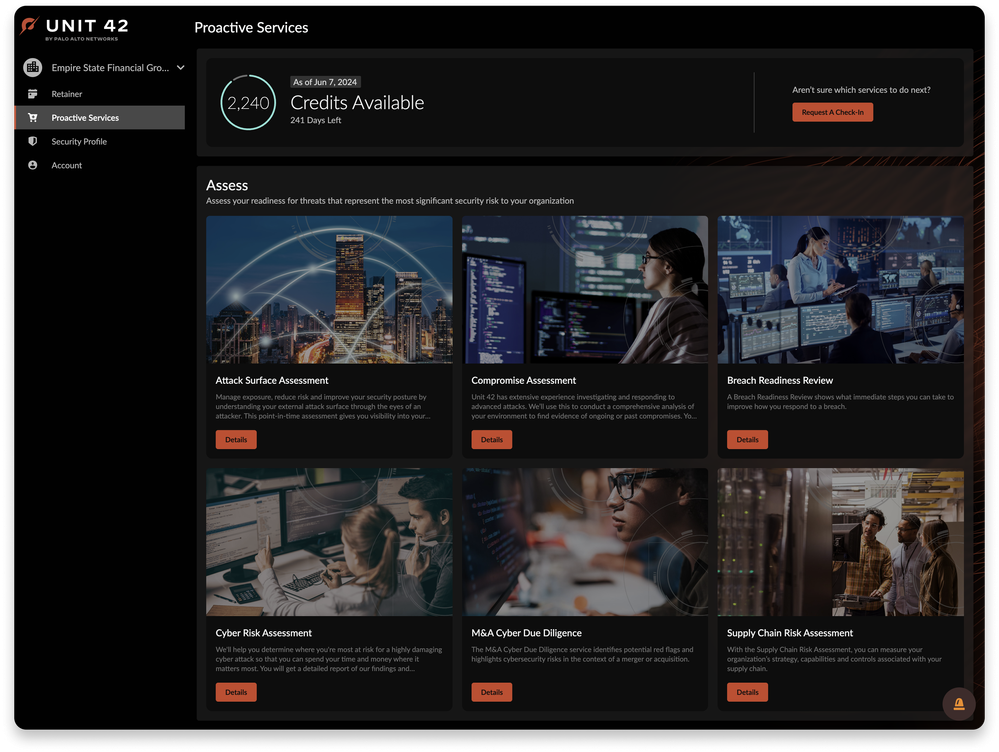This screenshot has width=999, height=752.
Task: Click the organization building icon
Action: pos(33,68)
